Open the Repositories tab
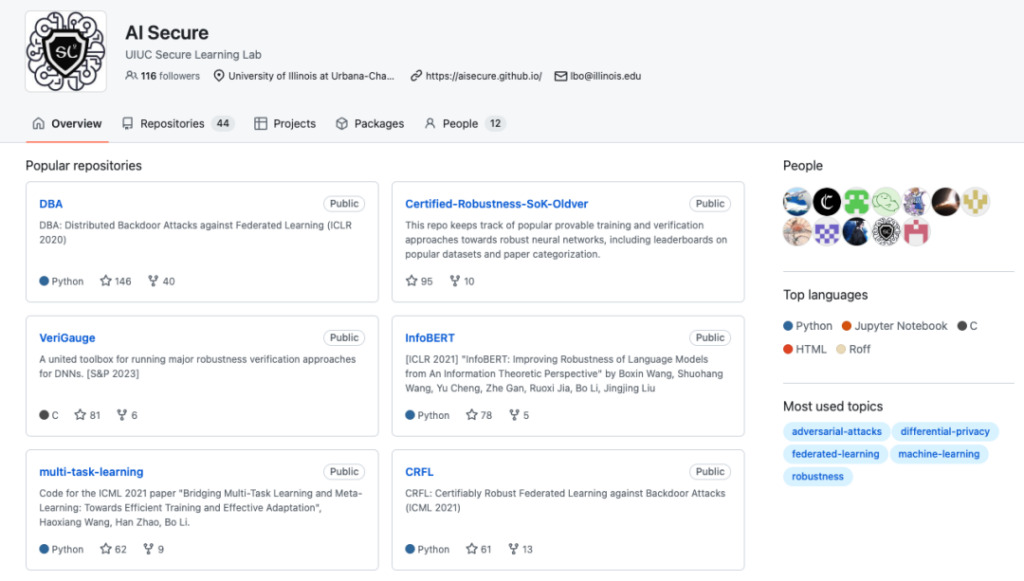The image size is (1024, 581). pyautogui.click(x=178, y=123)
